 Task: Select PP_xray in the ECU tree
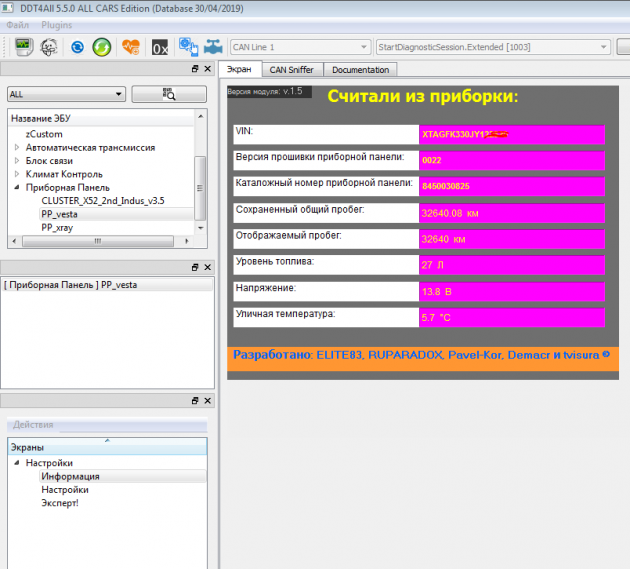point(59,227)
